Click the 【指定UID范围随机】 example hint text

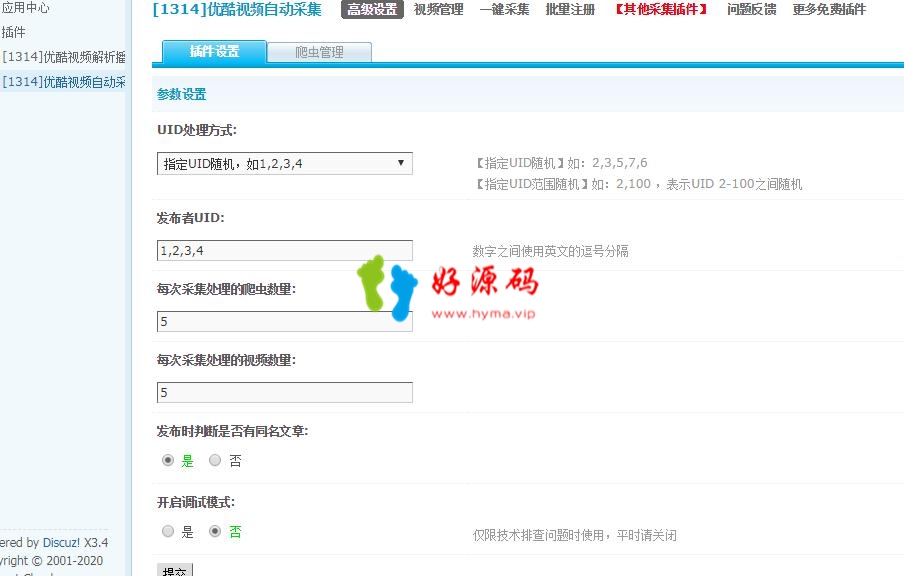click(638, 184)
